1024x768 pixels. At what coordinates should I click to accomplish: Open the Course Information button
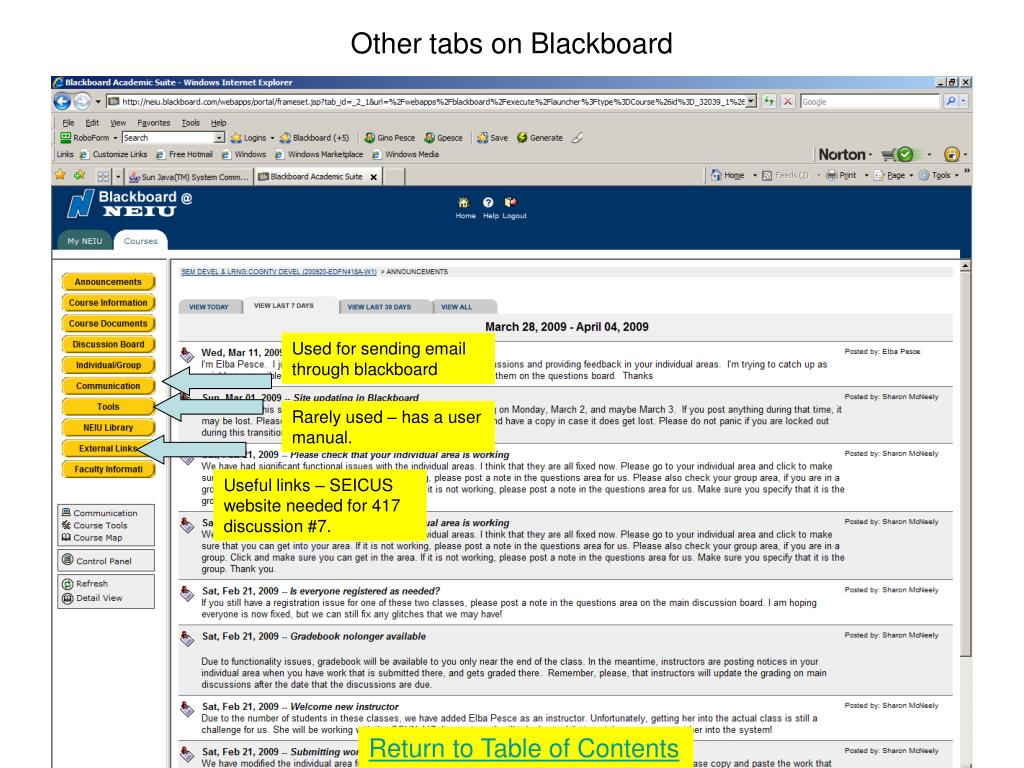click(108, 303)
